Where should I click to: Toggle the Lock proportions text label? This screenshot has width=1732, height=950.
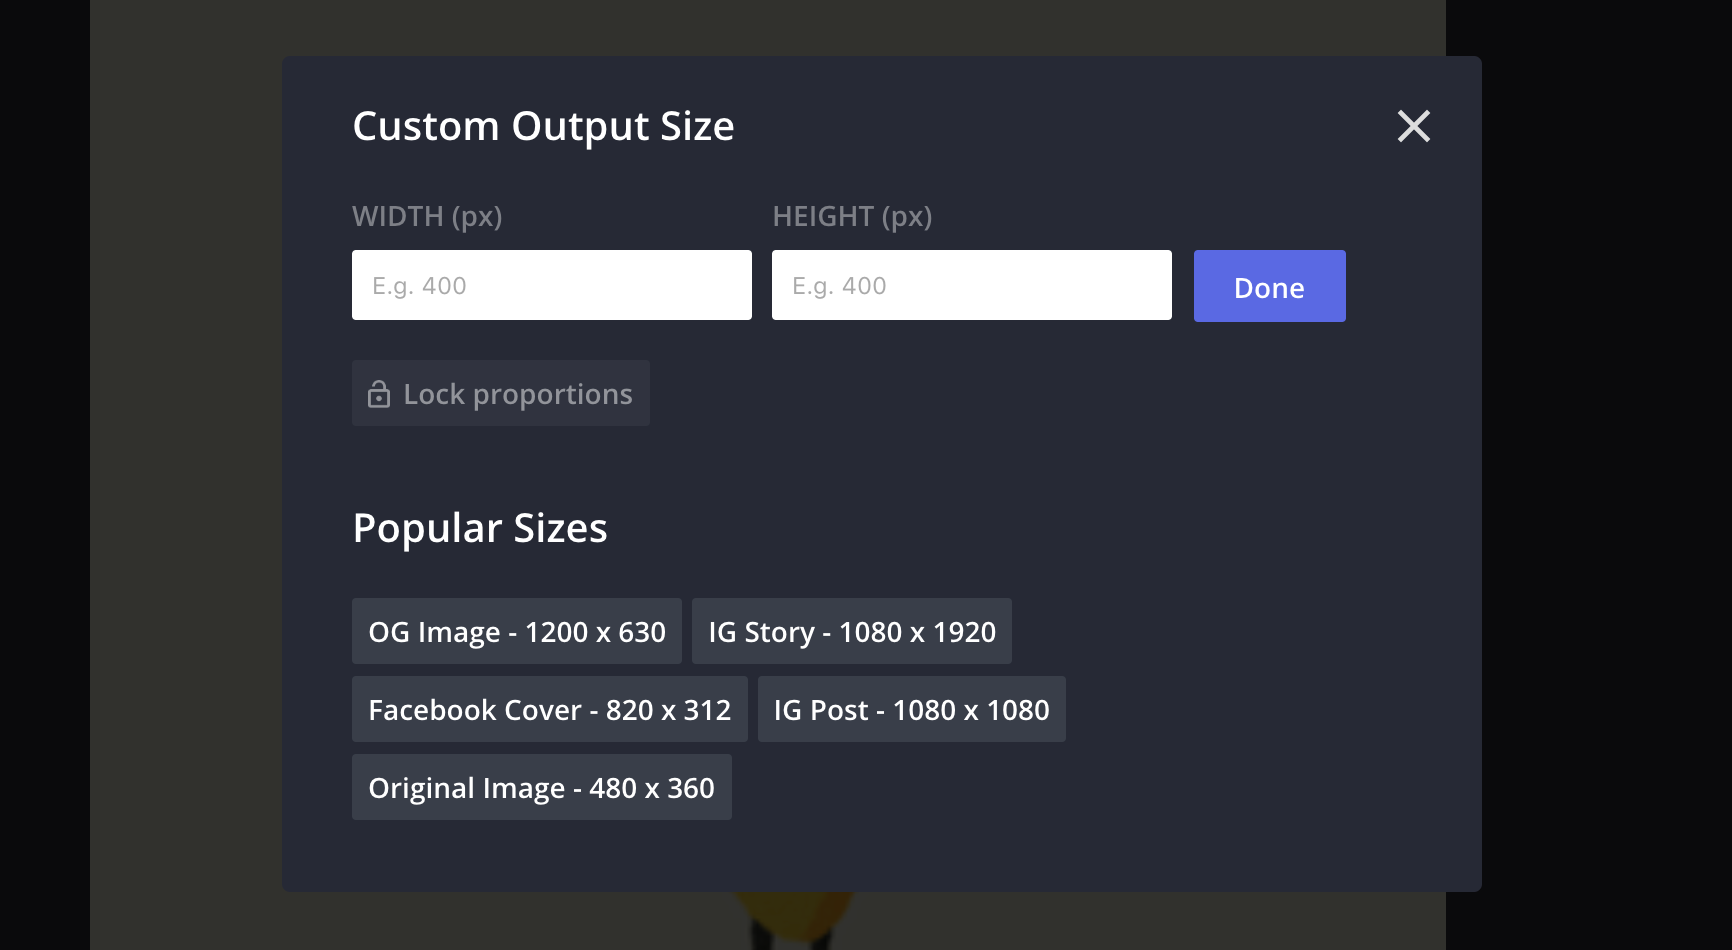coord(517,394)
